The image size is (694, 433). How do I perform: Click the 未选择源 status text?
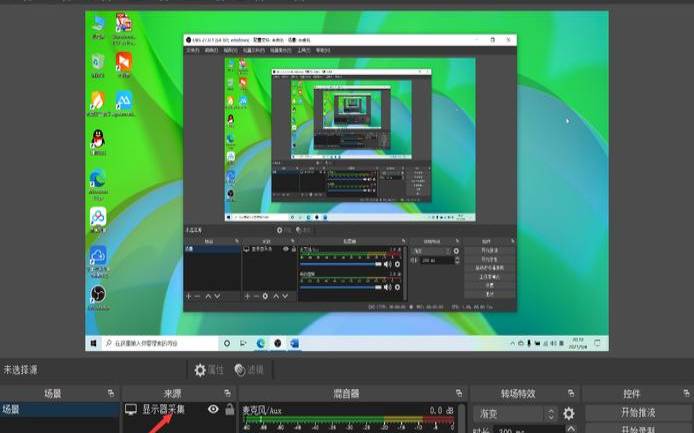coord(20,370)
